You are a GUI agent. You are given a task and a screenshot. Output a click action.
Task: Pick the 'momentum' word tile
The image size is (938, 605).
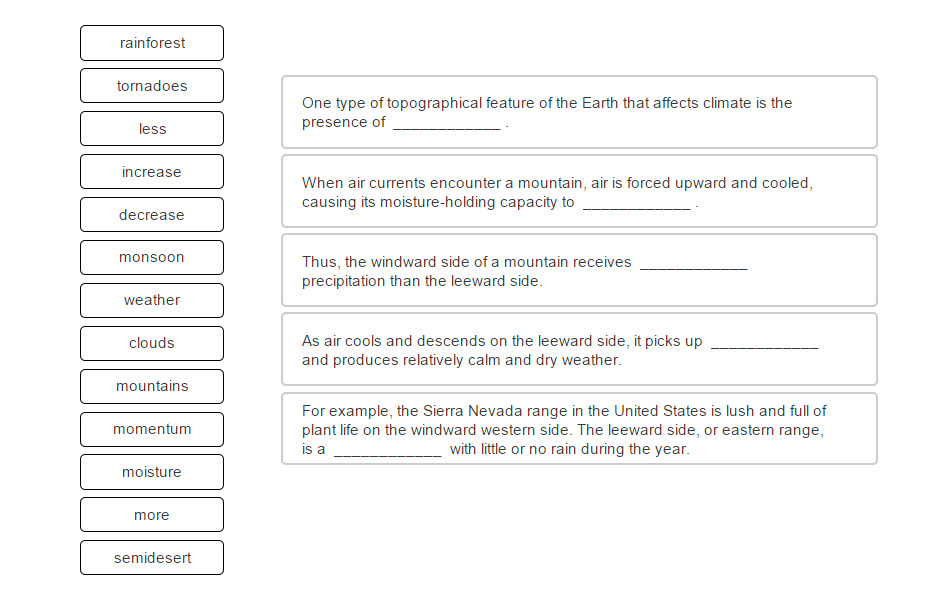[x=152, y=429]
